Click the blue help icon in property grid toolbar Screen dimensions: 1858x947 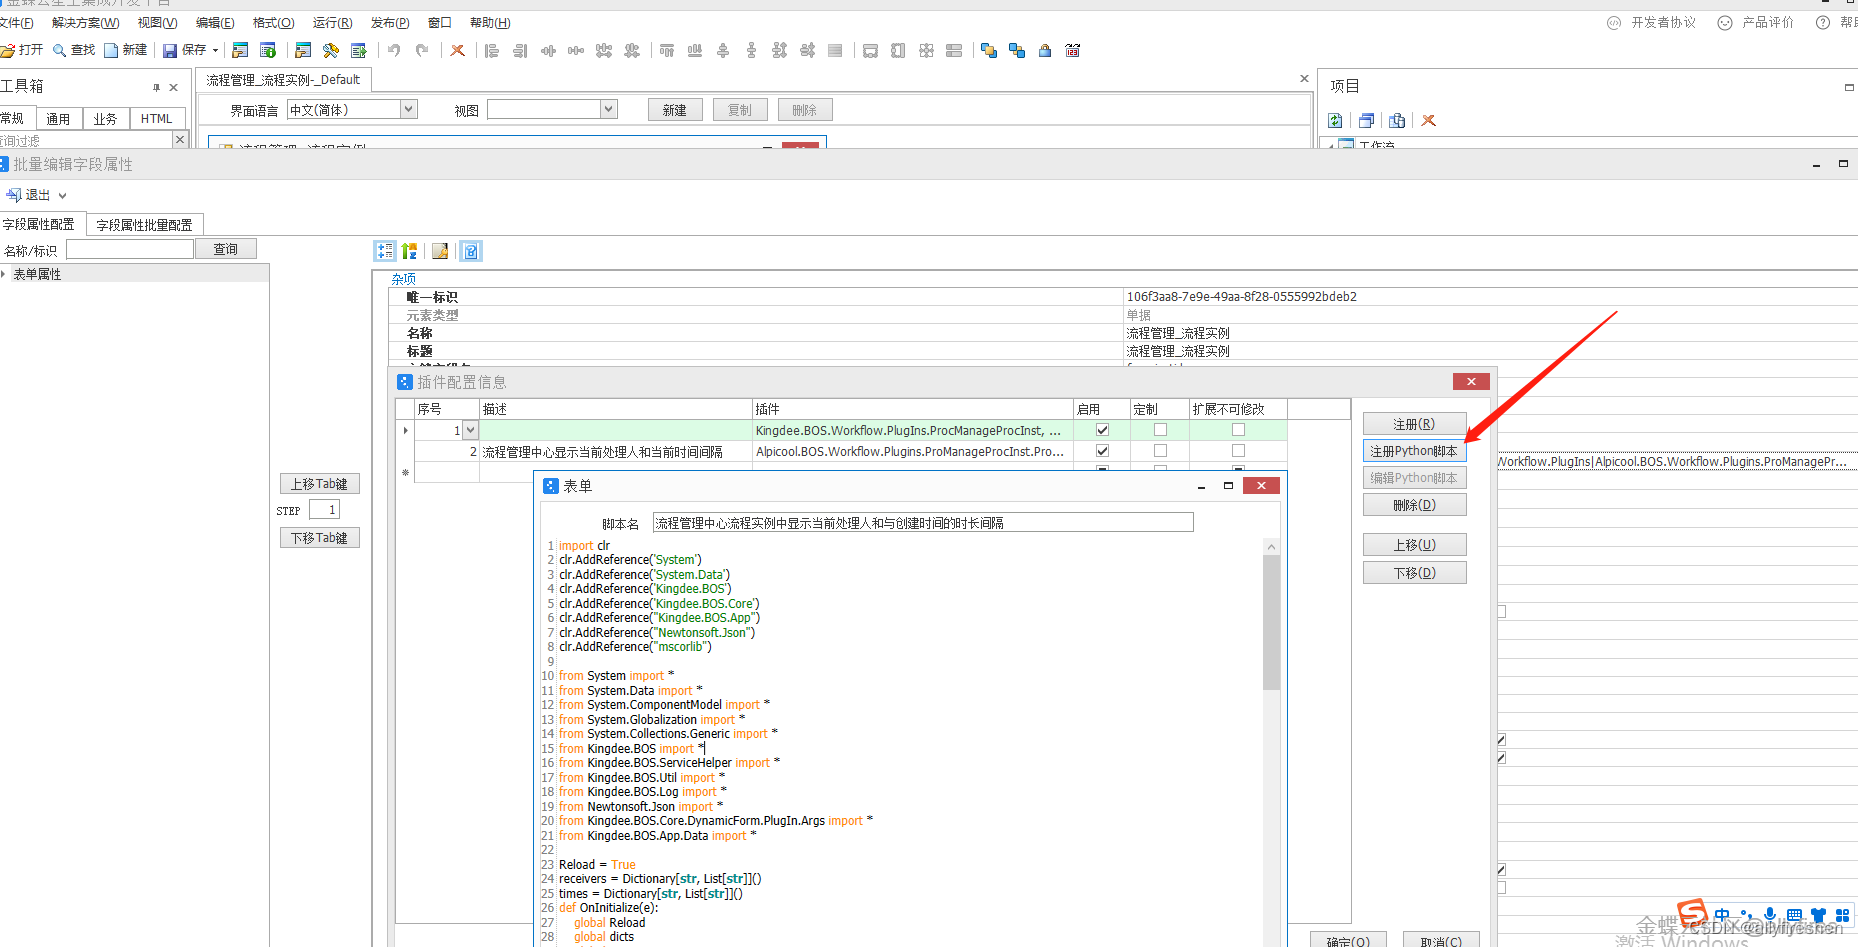471,251
